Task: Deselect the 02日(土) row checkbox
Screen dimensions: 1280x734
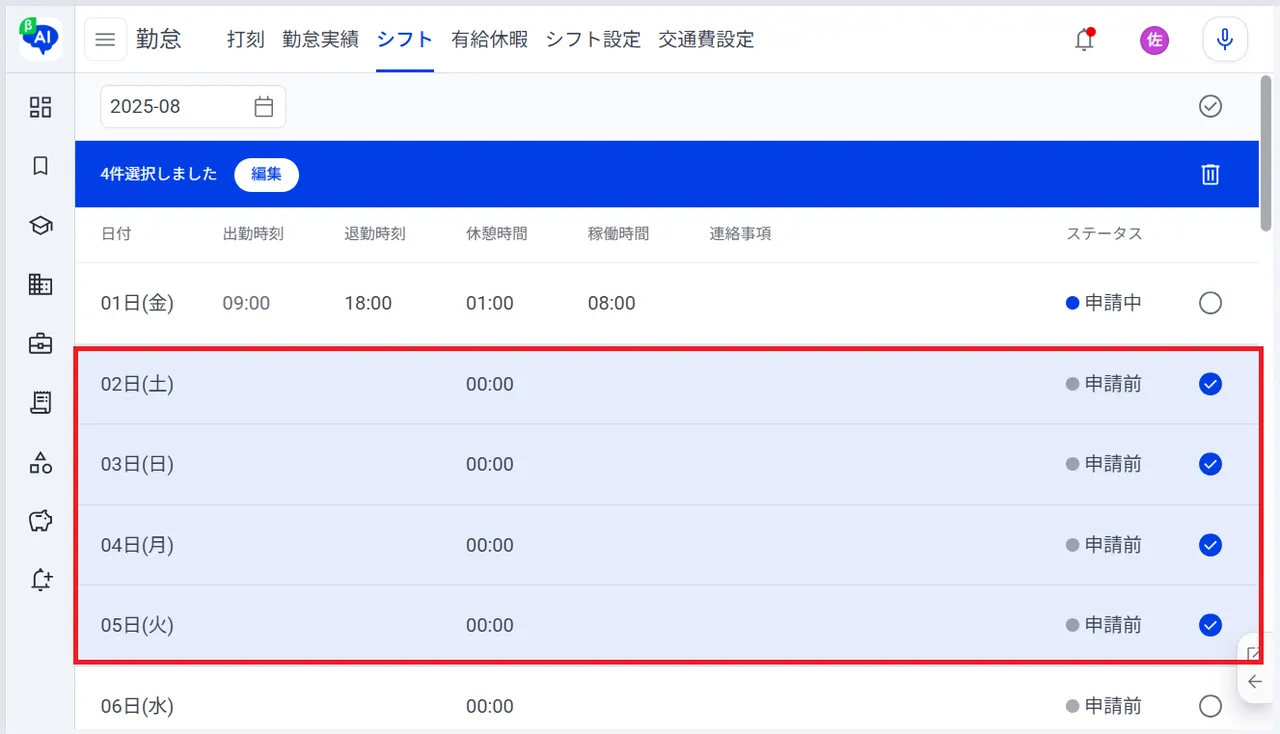Action: (1210, 384)
